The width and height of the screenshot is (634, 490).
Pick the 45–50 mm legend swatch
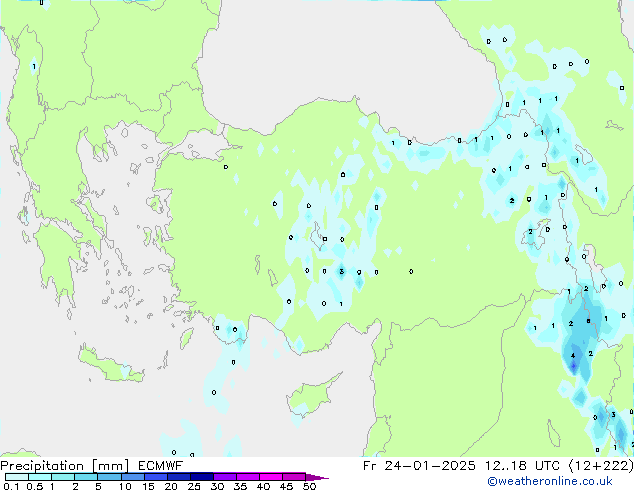coord(294,477)
